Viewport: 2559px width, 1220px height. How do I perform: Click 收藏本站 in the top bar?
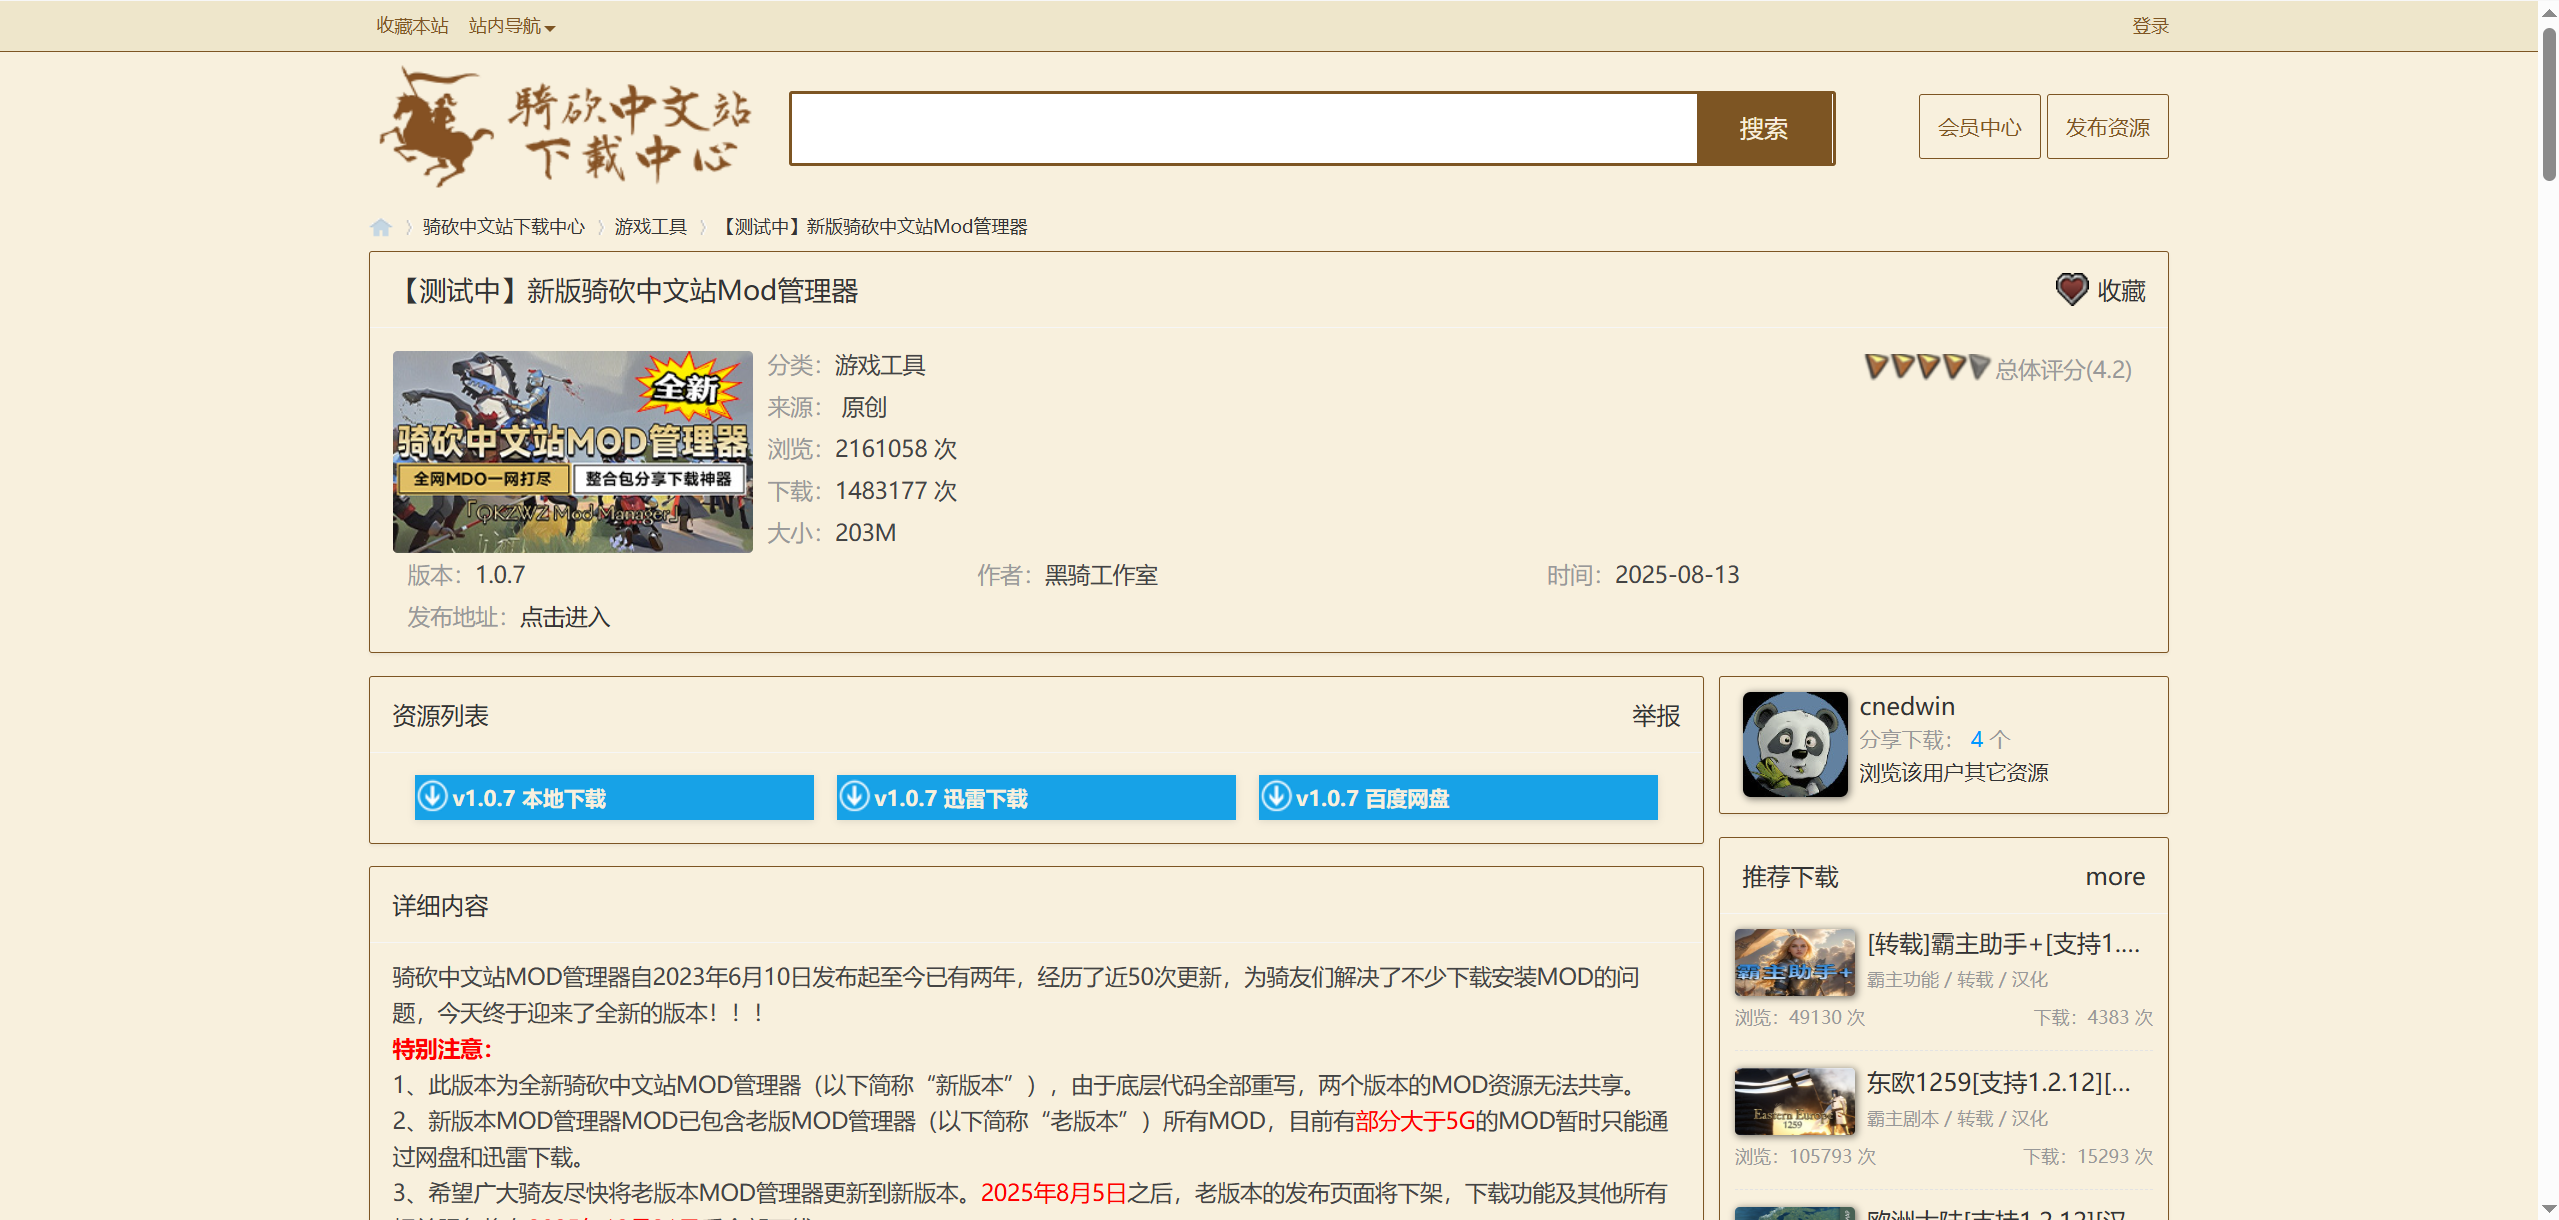(x=412, y=26)
